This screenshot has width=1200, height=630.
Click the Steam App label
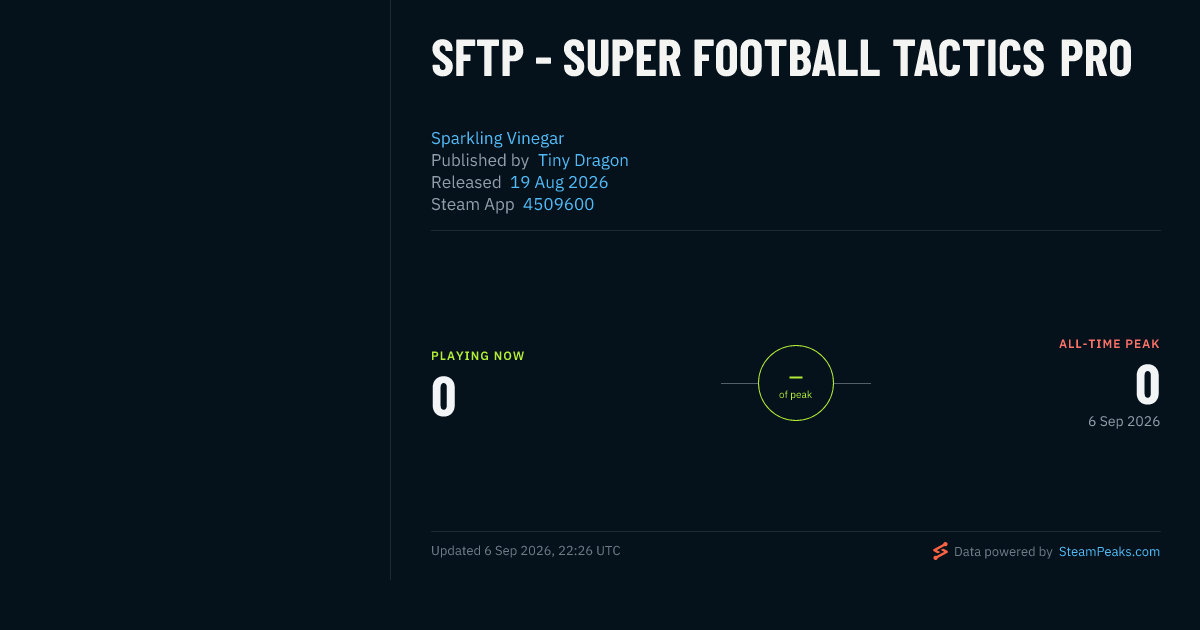pyautogui.click(x=473, y=204)
